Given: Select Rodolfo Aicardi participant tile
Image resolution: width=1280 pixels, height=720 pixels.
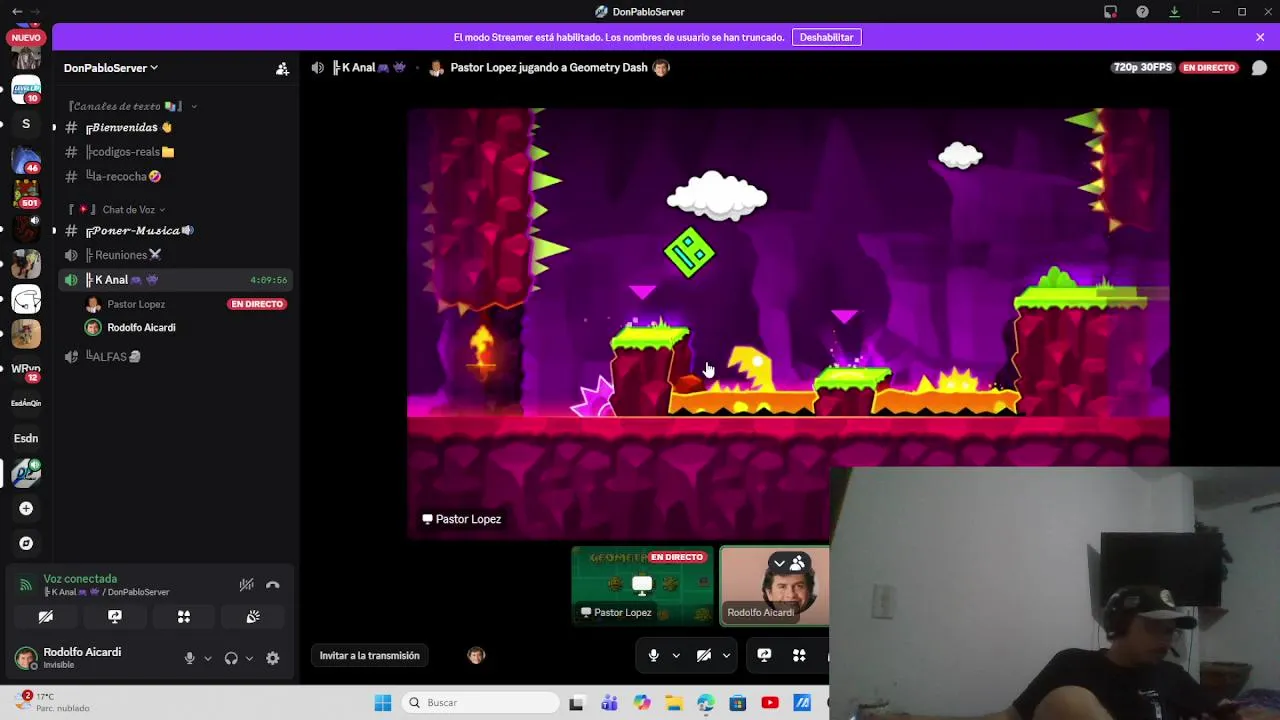Looking at the screenshot, I should coord(775,586).
